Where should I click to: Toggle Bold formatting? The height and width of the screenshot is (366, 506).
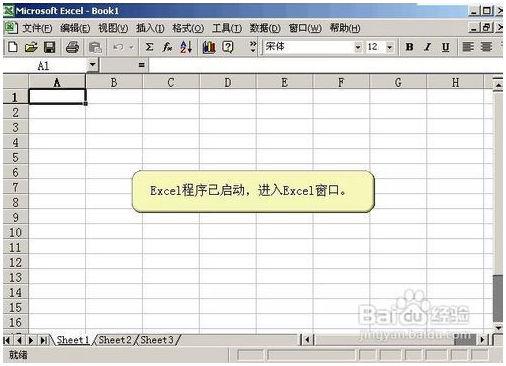click(409, 47)
